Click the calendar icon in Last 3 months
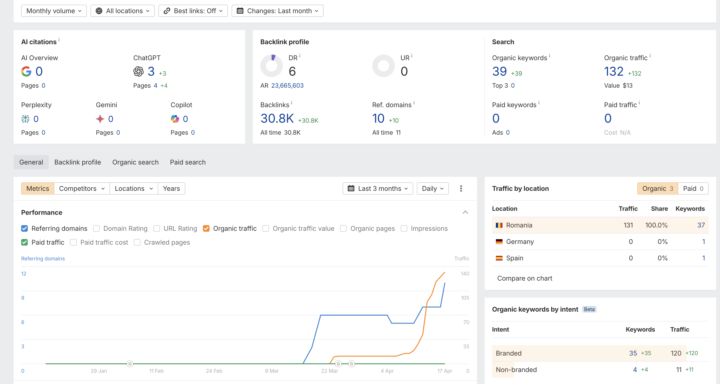 [x=351, y=188]
